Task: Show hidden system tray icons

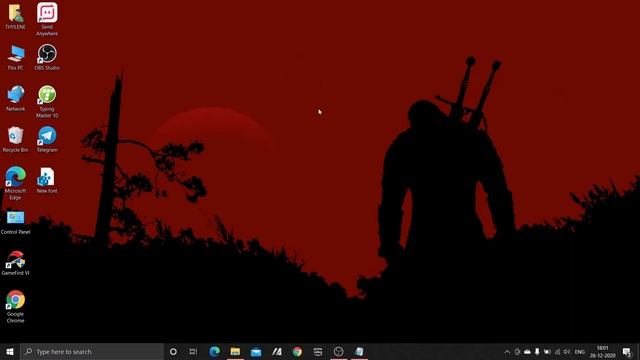Action: [507, 352]
